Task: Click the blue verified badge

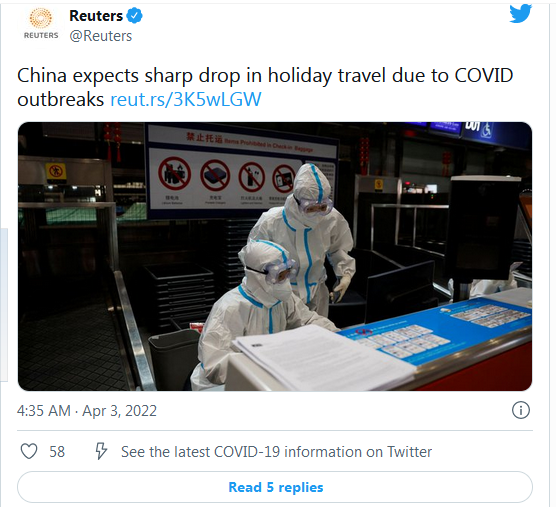Action: tap(135, 16)
